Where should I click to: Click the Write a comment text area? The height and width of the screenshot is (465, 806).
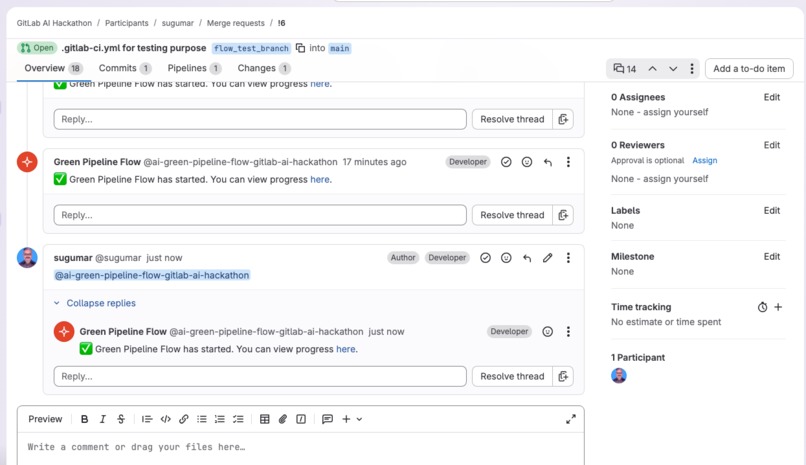point(301,449)
